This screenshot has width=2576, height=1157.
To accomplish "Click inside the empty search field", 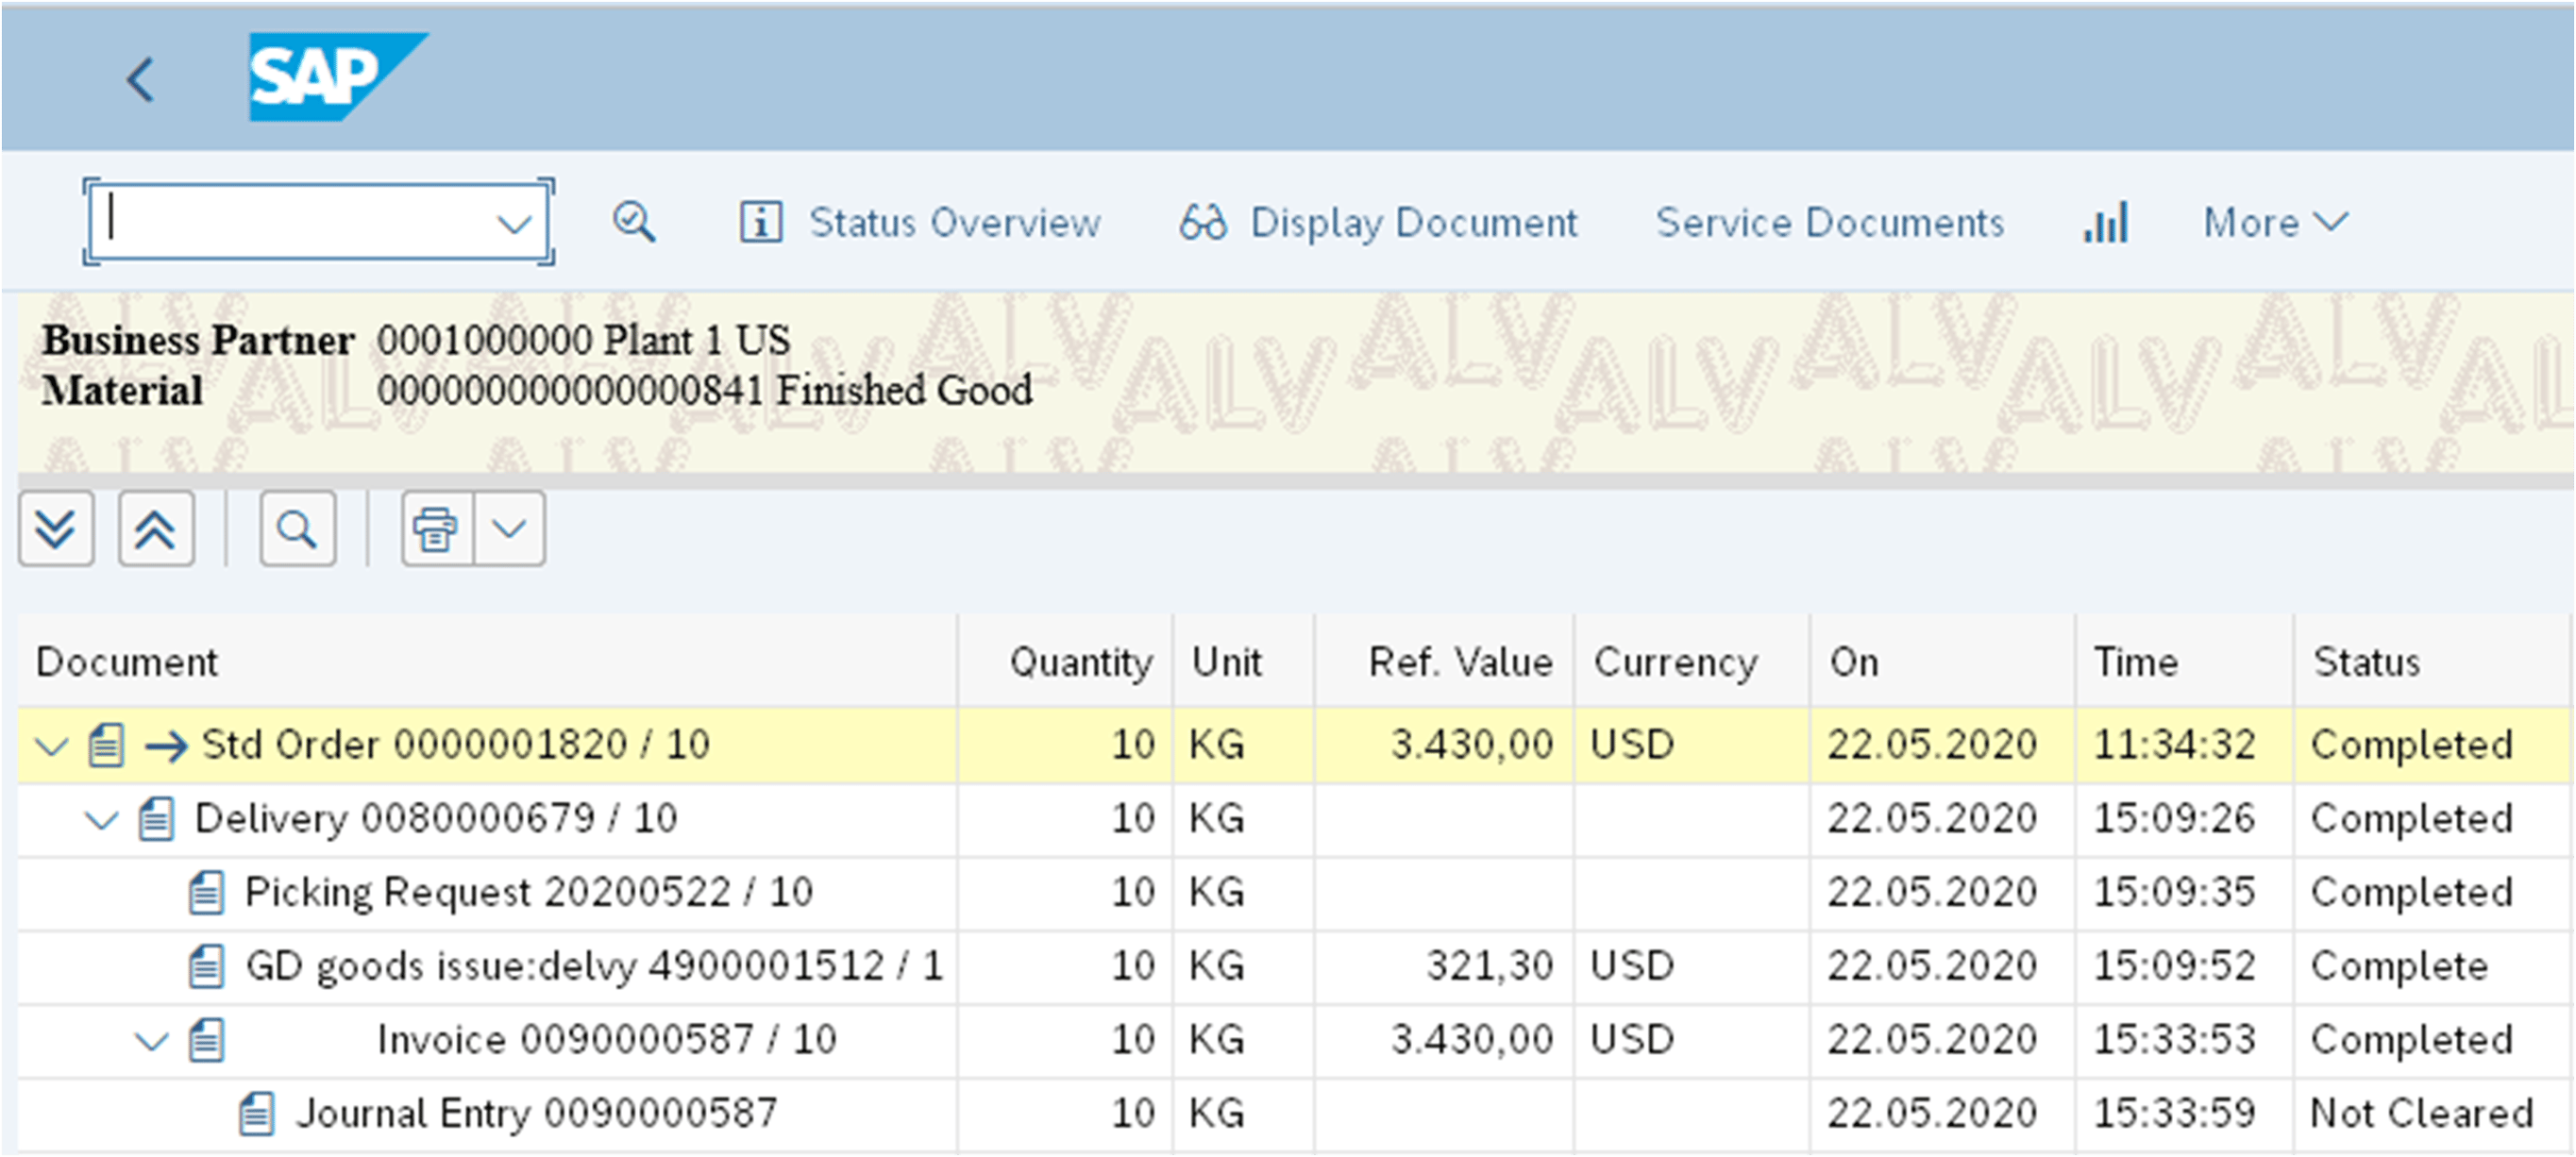I will tap(290, 221).
